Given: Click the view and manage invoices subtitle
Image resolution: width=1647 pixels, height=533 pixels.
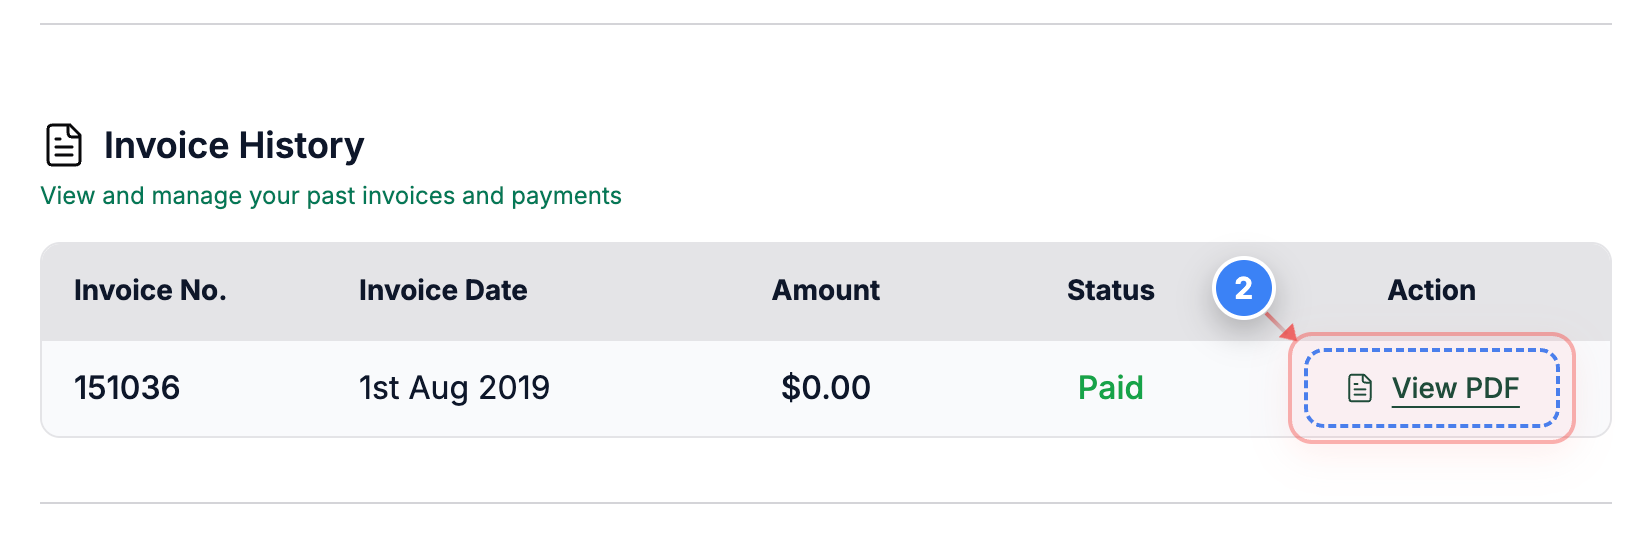Looking at the screenshot, I should [331, 196].
